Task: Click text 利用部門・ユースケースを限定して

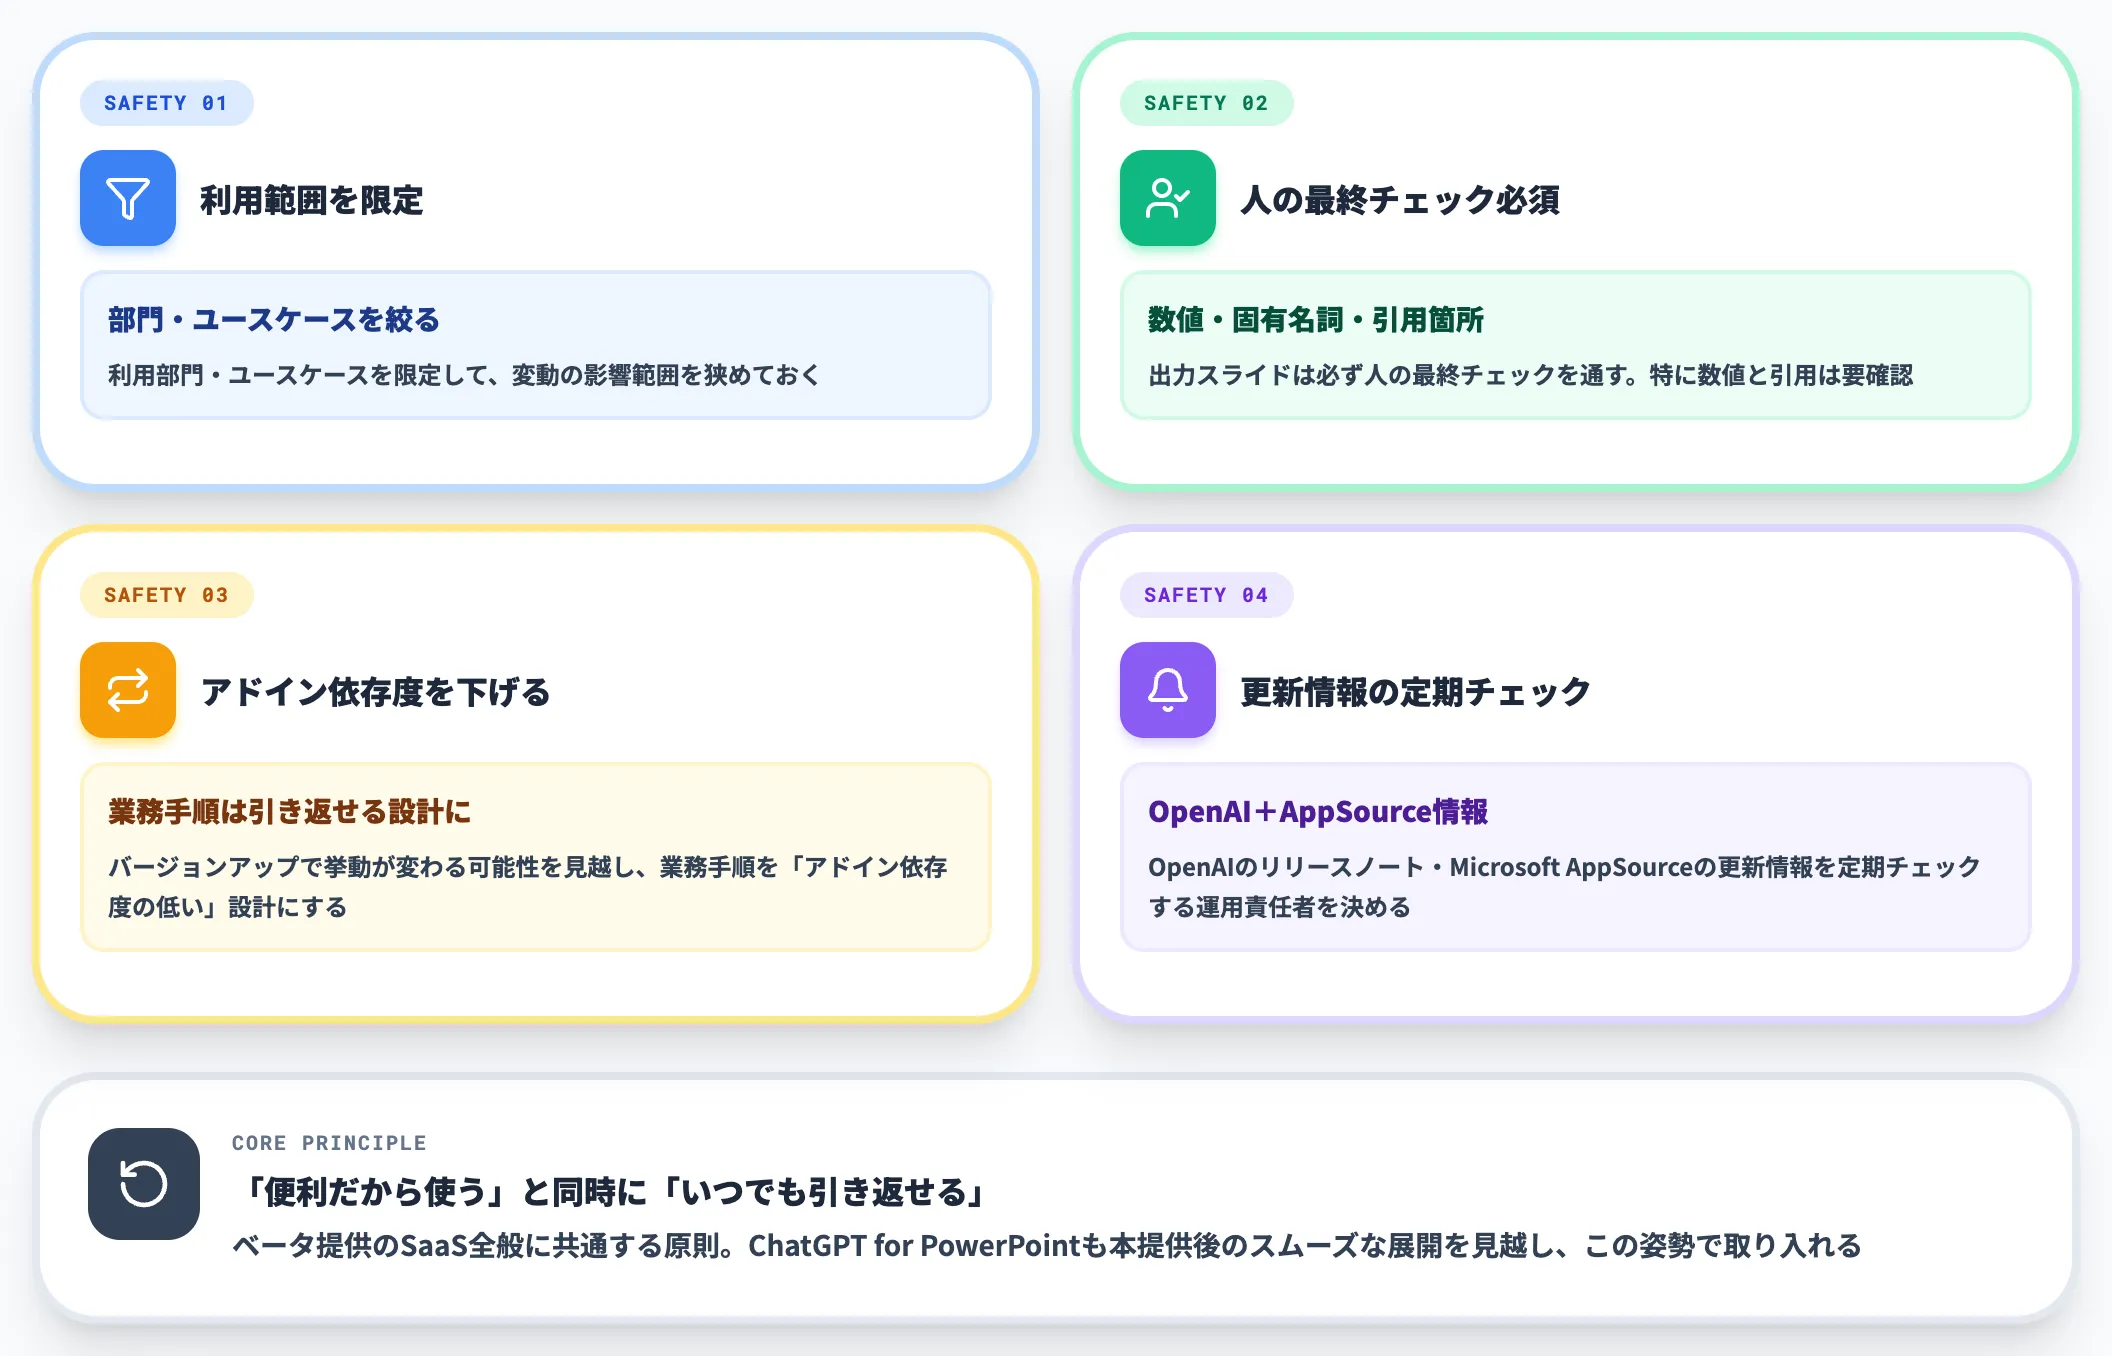Action: click(297, 375)
